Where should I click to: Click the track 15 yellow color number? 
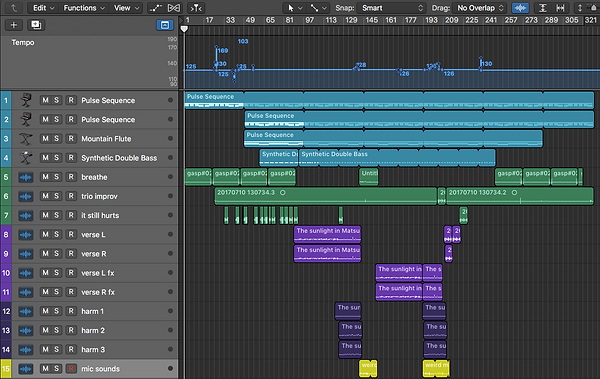coord(6,369)
